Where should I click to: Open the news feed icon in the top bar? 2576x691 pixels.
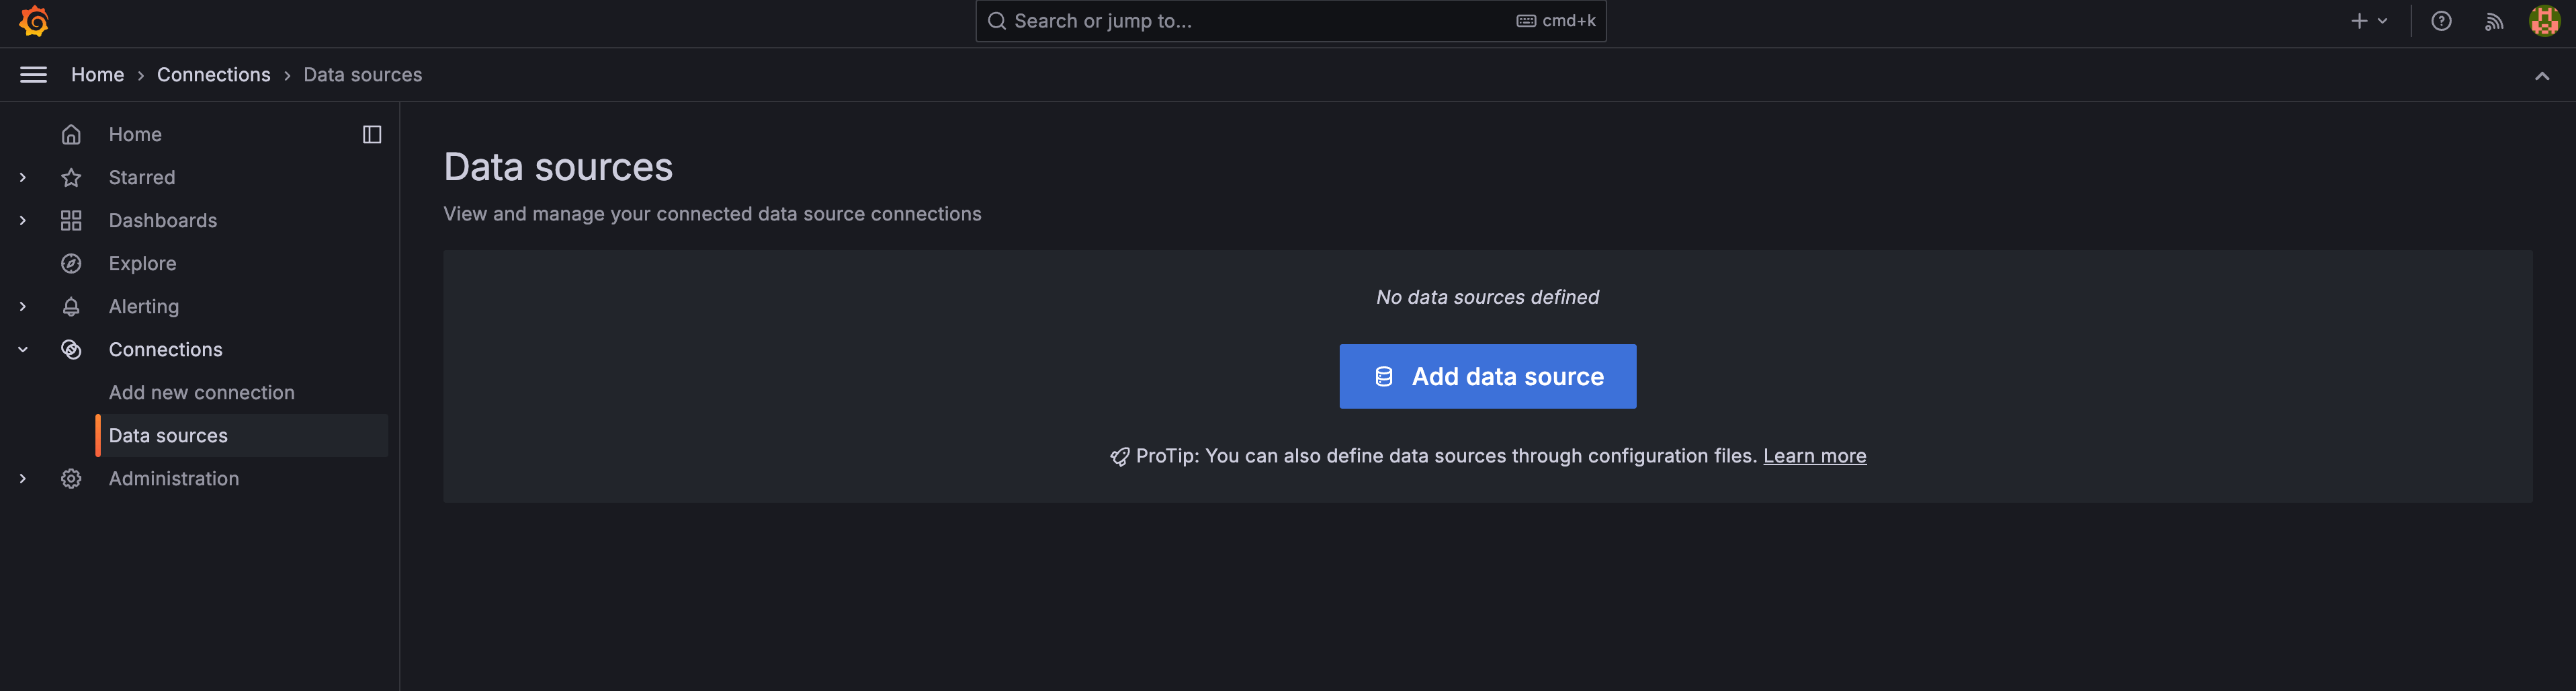(2494, 20)
